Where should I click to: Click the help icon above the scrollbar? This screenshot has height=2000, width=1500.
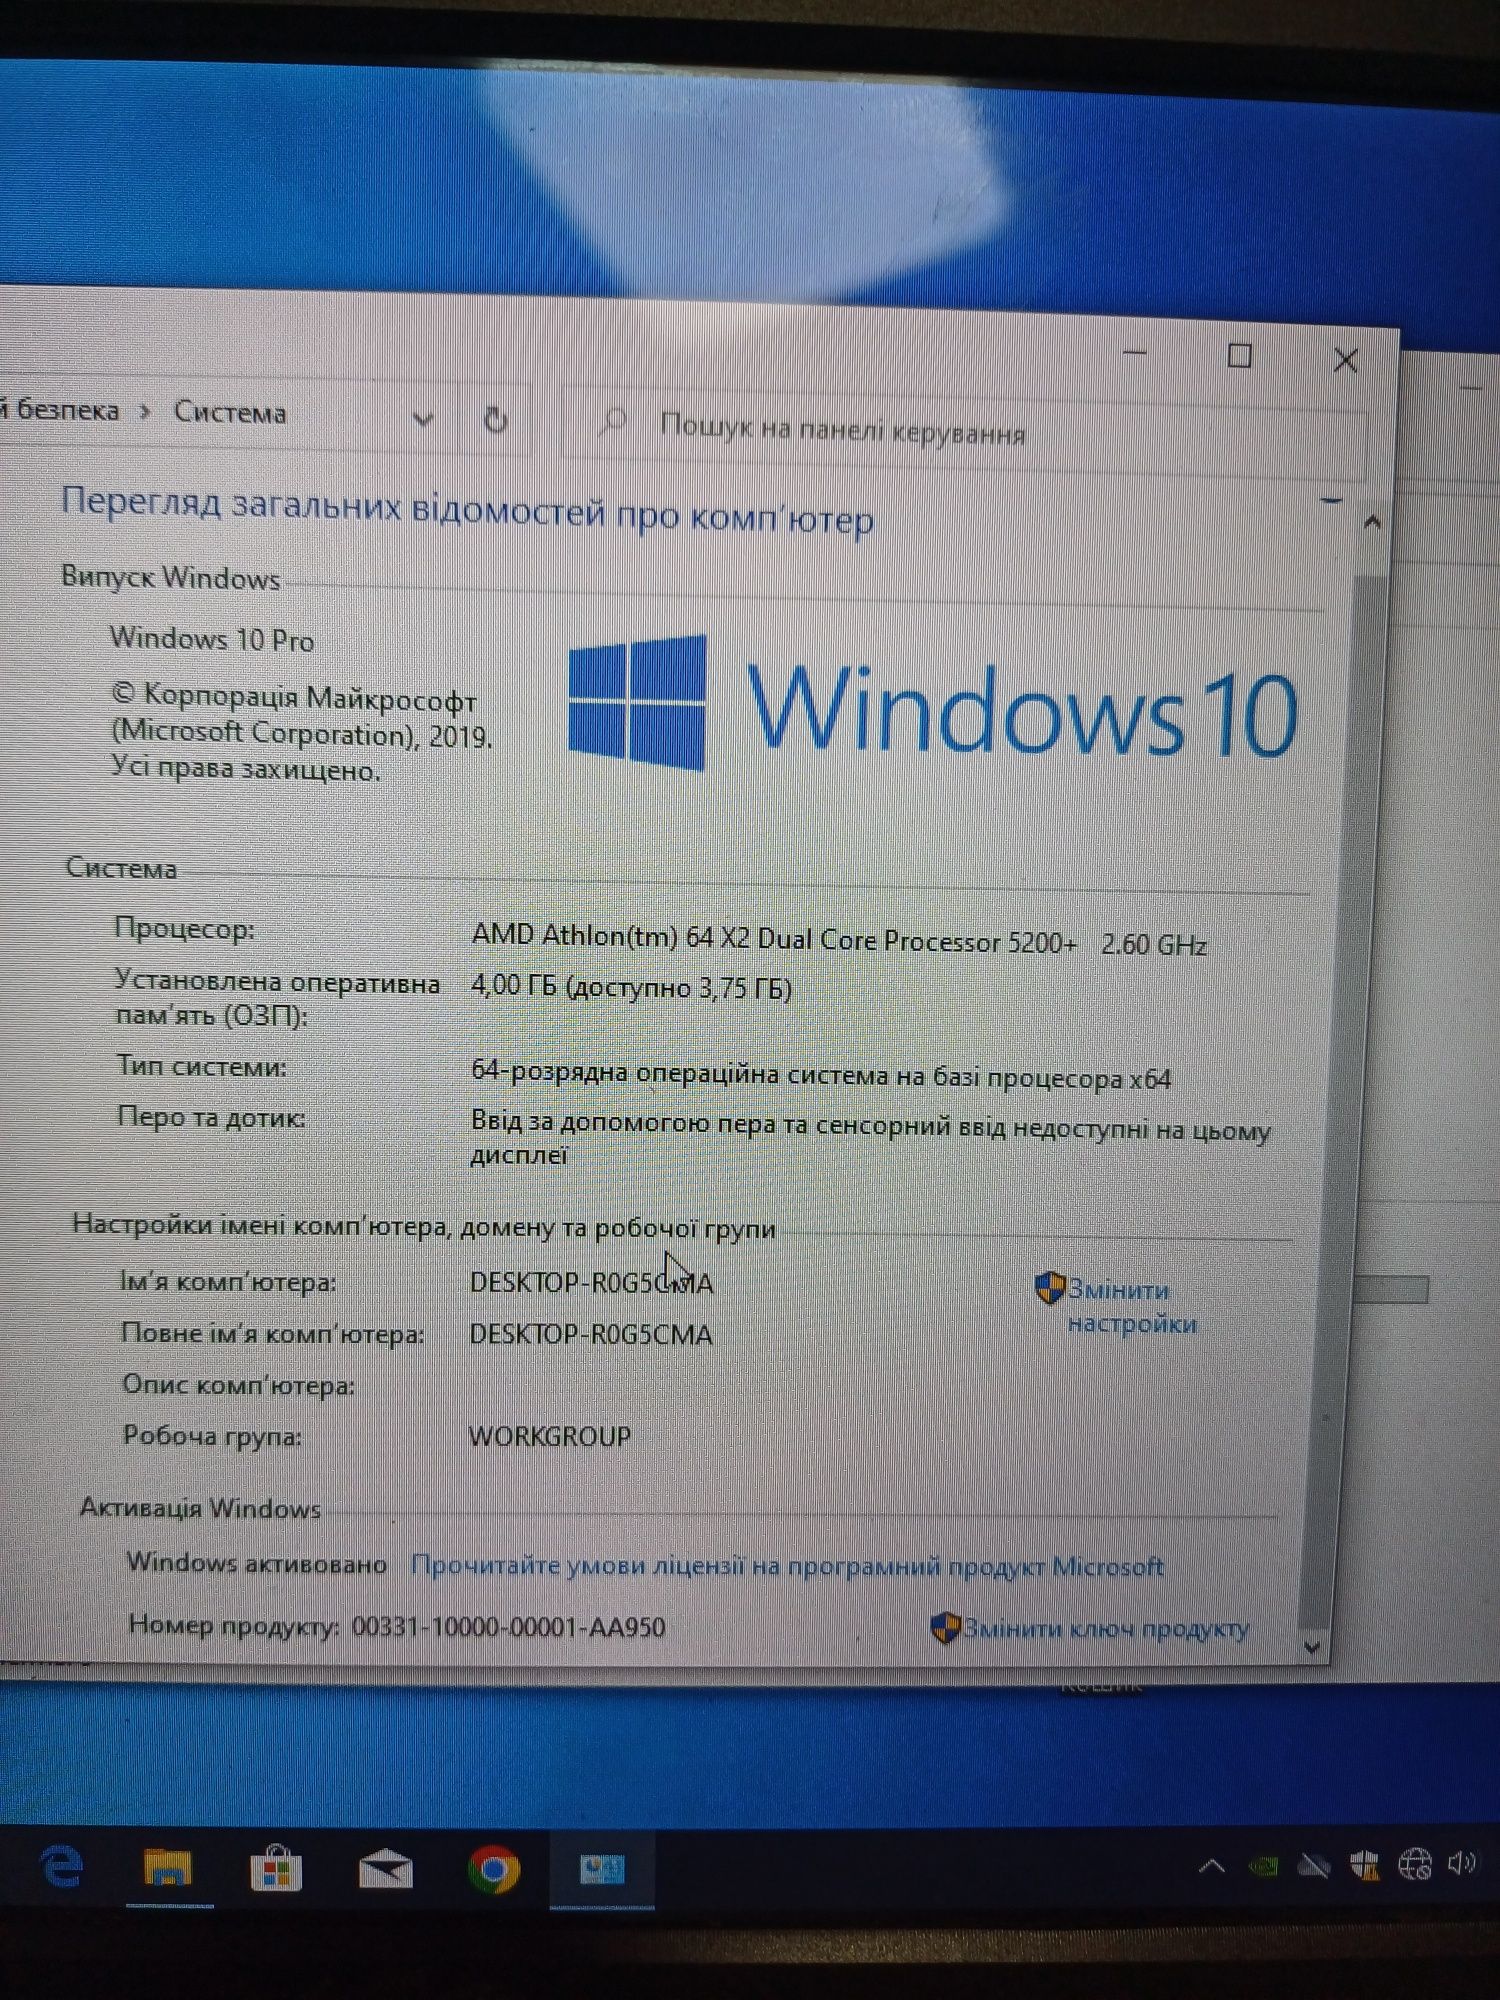tap(1332, 499)
